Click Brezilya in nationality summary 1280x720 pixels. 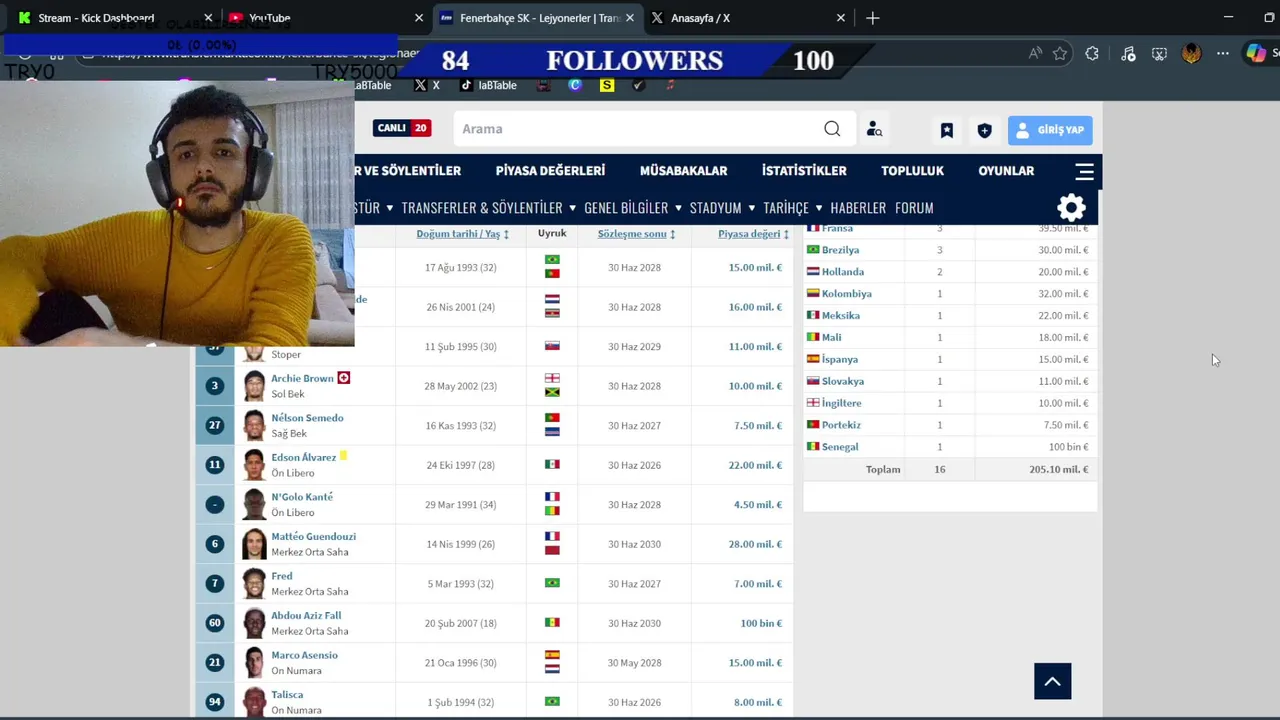tap(840, 250)
